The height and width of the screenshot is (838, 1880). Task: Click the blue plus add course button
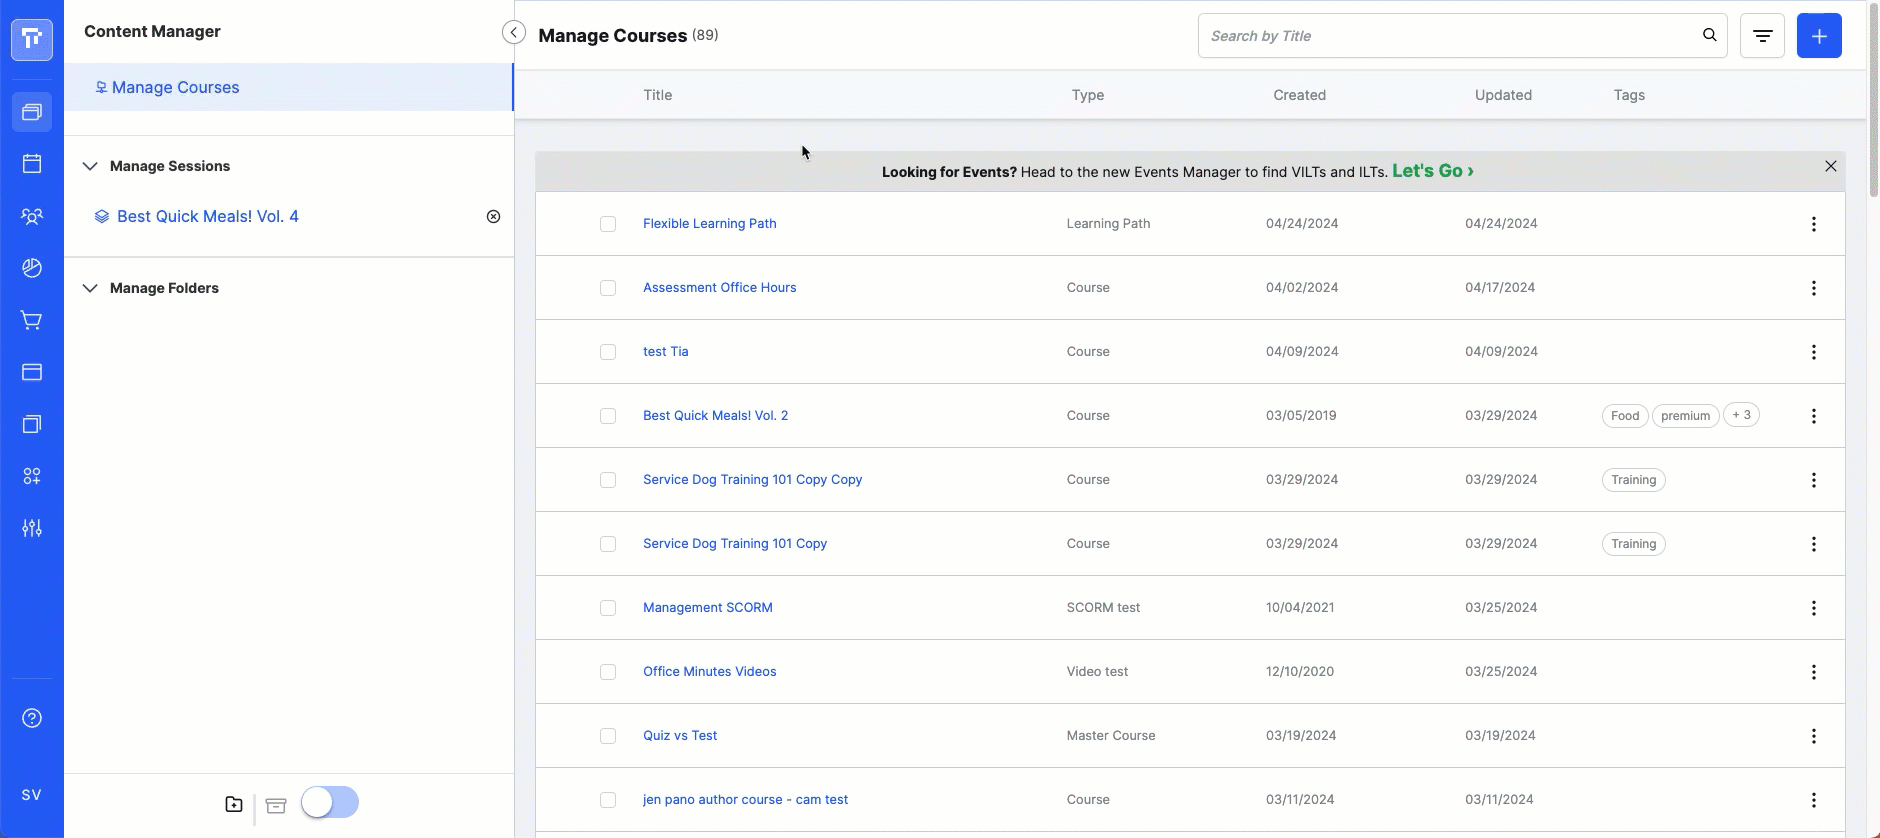pos(1819,36)
